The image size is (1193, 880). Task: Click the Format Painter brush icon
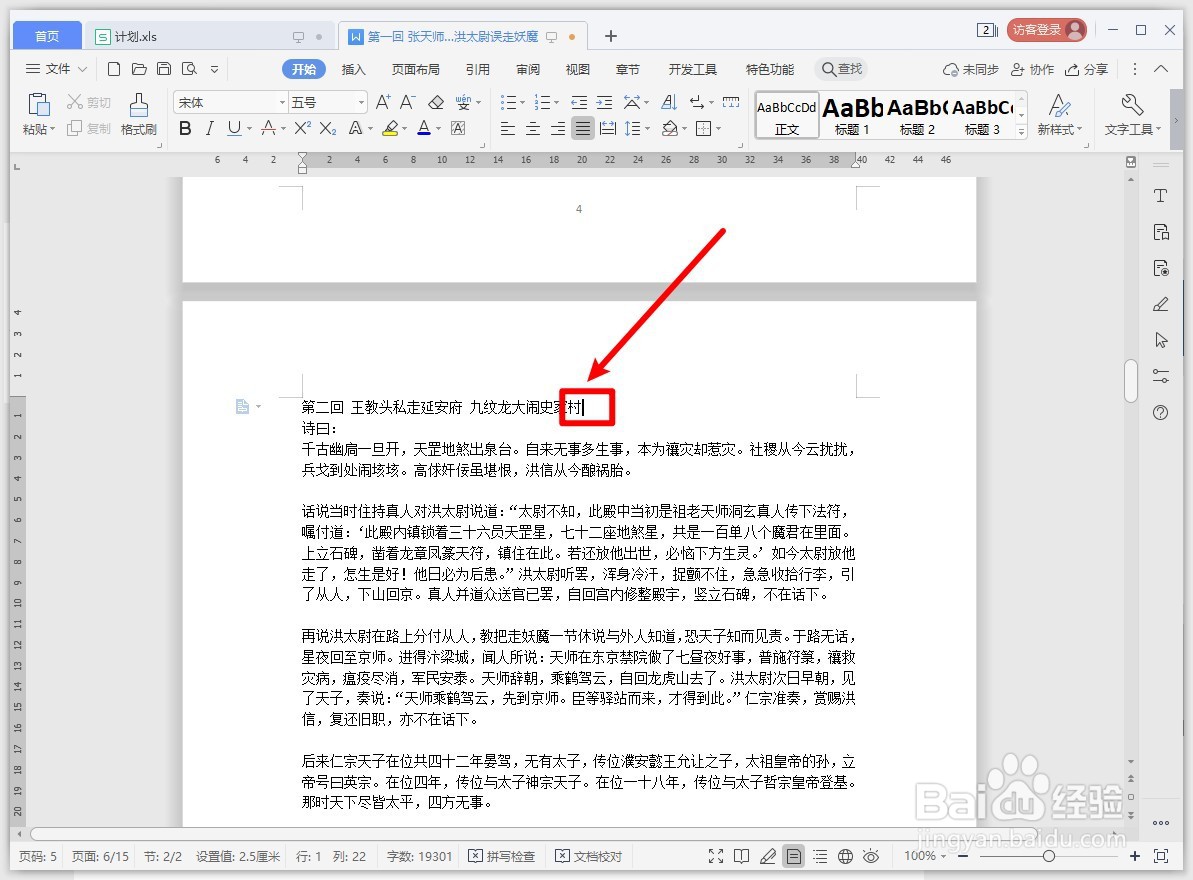pyautogui.click(x=138, y=105)
